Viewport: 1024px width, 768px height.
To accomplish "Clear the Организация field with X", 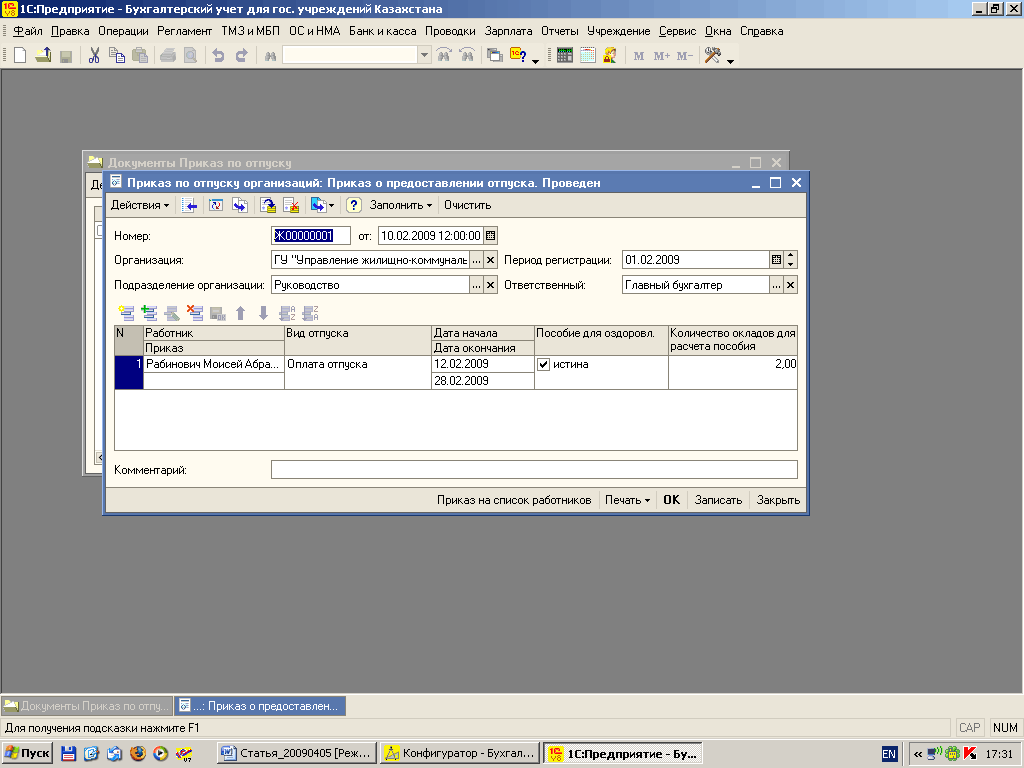I will (490, 260).
